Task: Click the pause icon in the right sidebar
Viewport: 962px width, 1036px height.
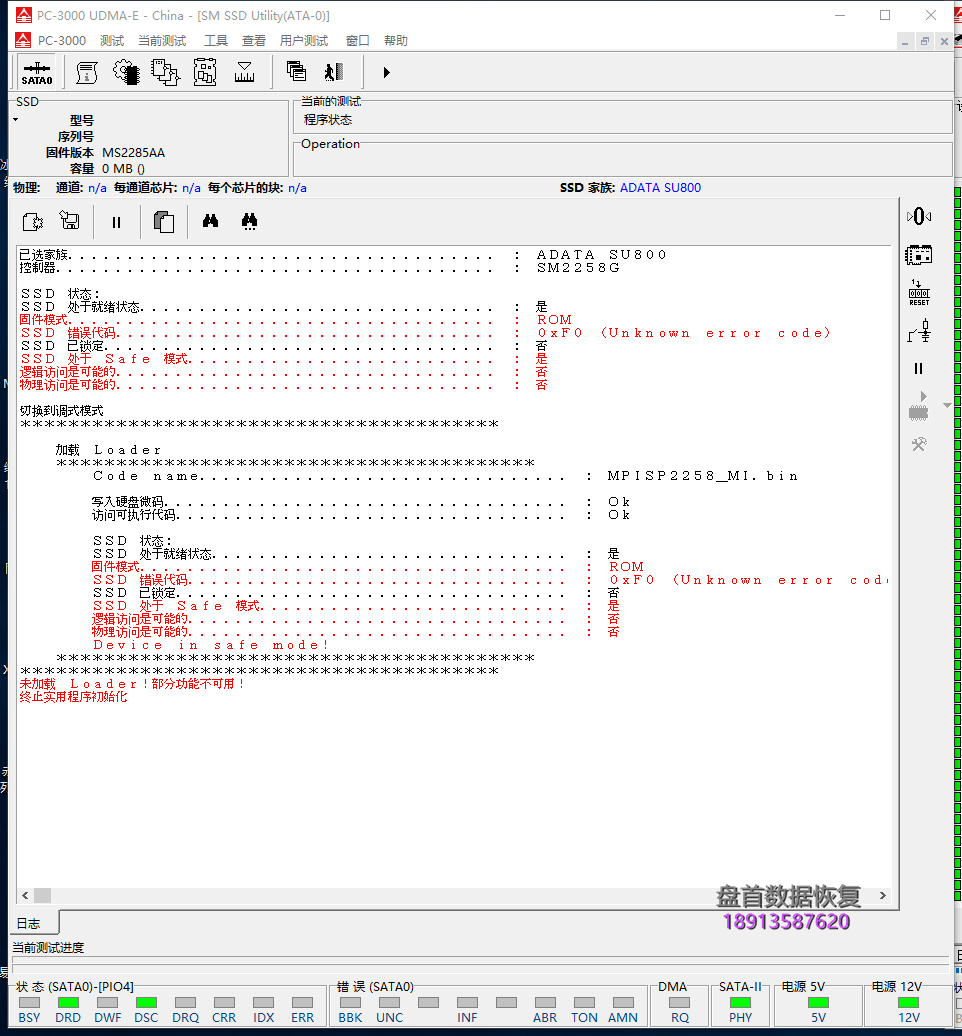Action: click(918, 369)
